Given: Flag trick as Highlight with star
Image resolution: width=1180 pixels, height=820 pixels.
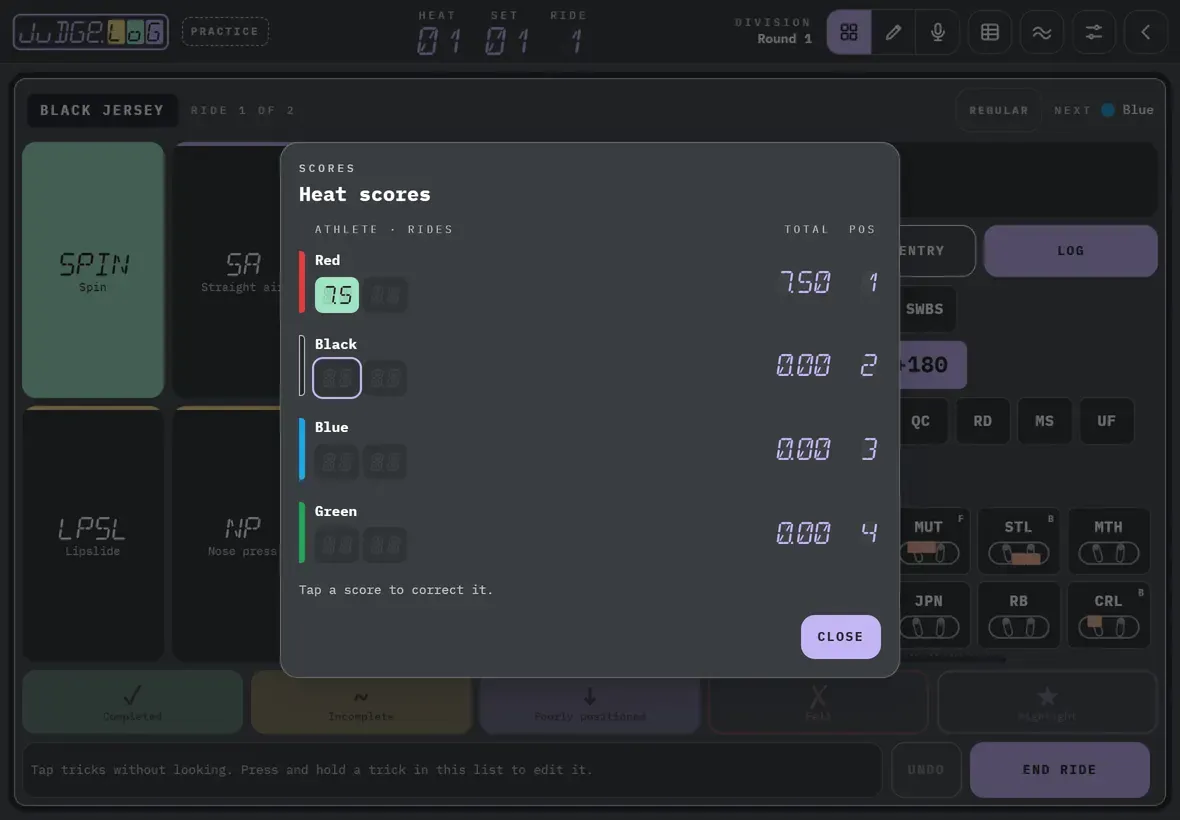Looking at the screenshot, I should (1047, 702).
